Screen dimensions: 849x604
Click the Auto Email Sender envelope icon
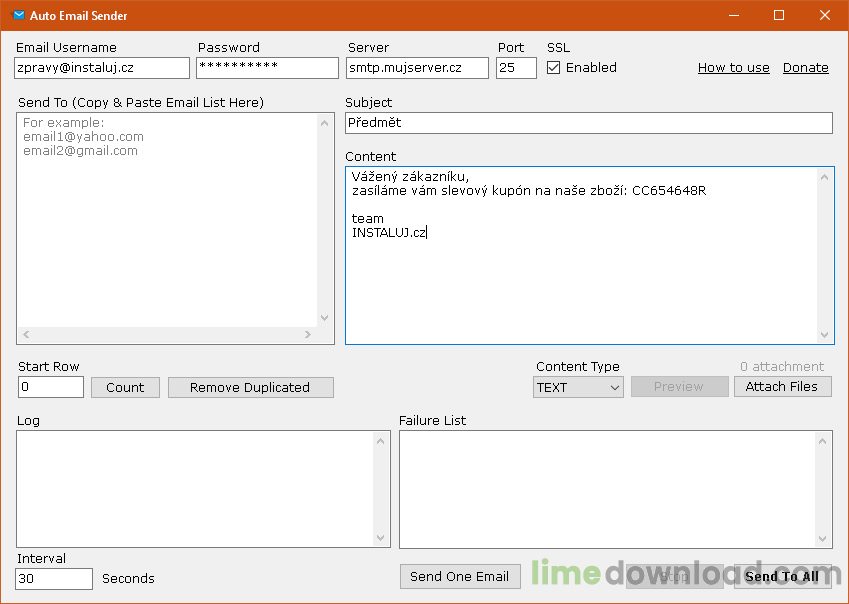(x=18, y=15)
